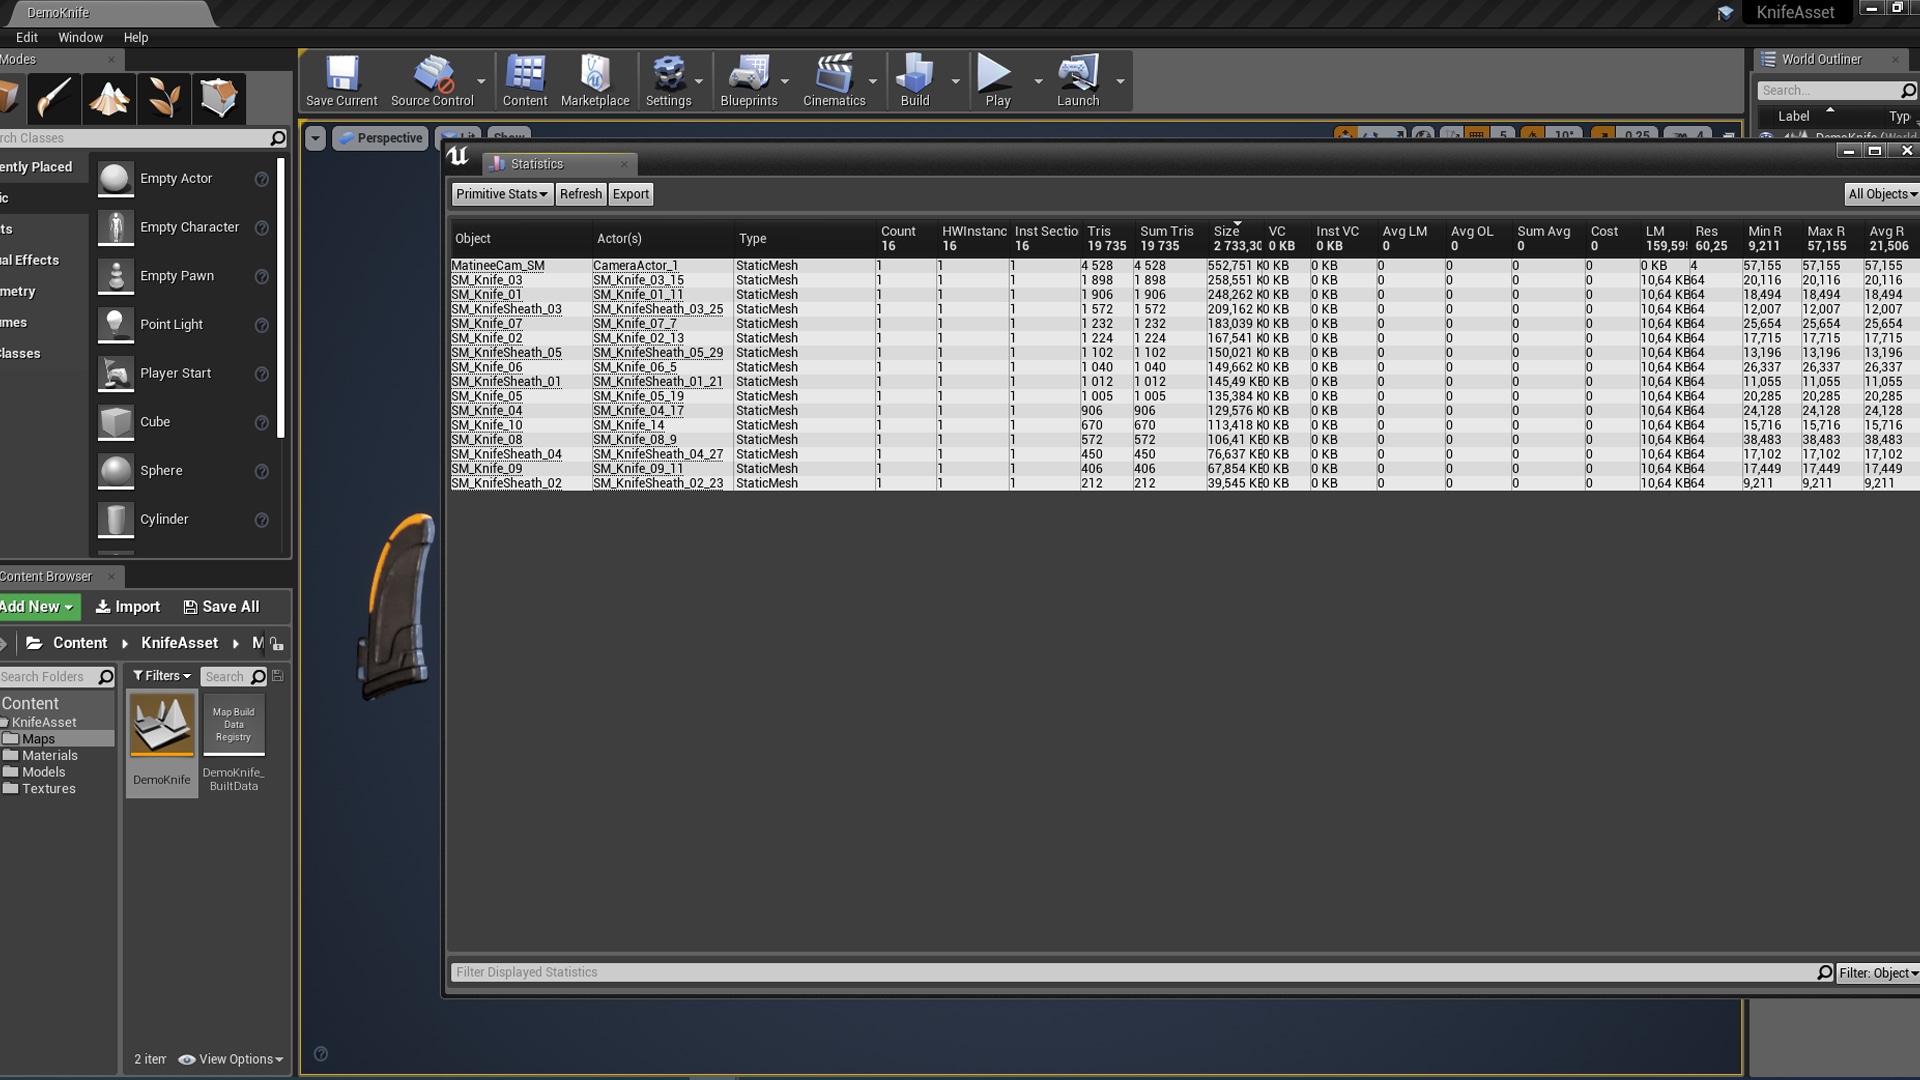Screen dimensions: 1920x1080
Task: Open the Window menu
Action: pos(80,37)
